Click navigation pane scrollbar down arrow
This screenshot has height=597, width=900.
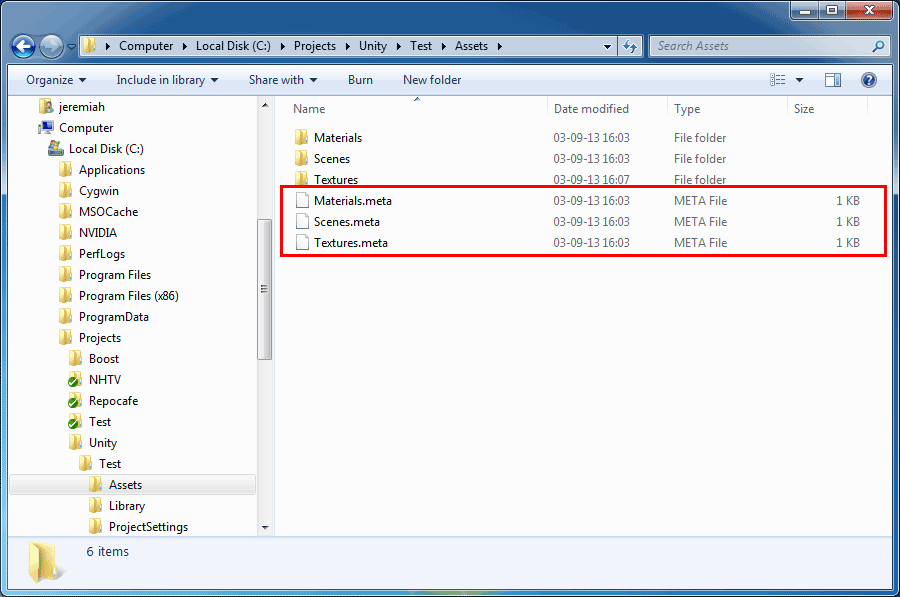(265, 528)
